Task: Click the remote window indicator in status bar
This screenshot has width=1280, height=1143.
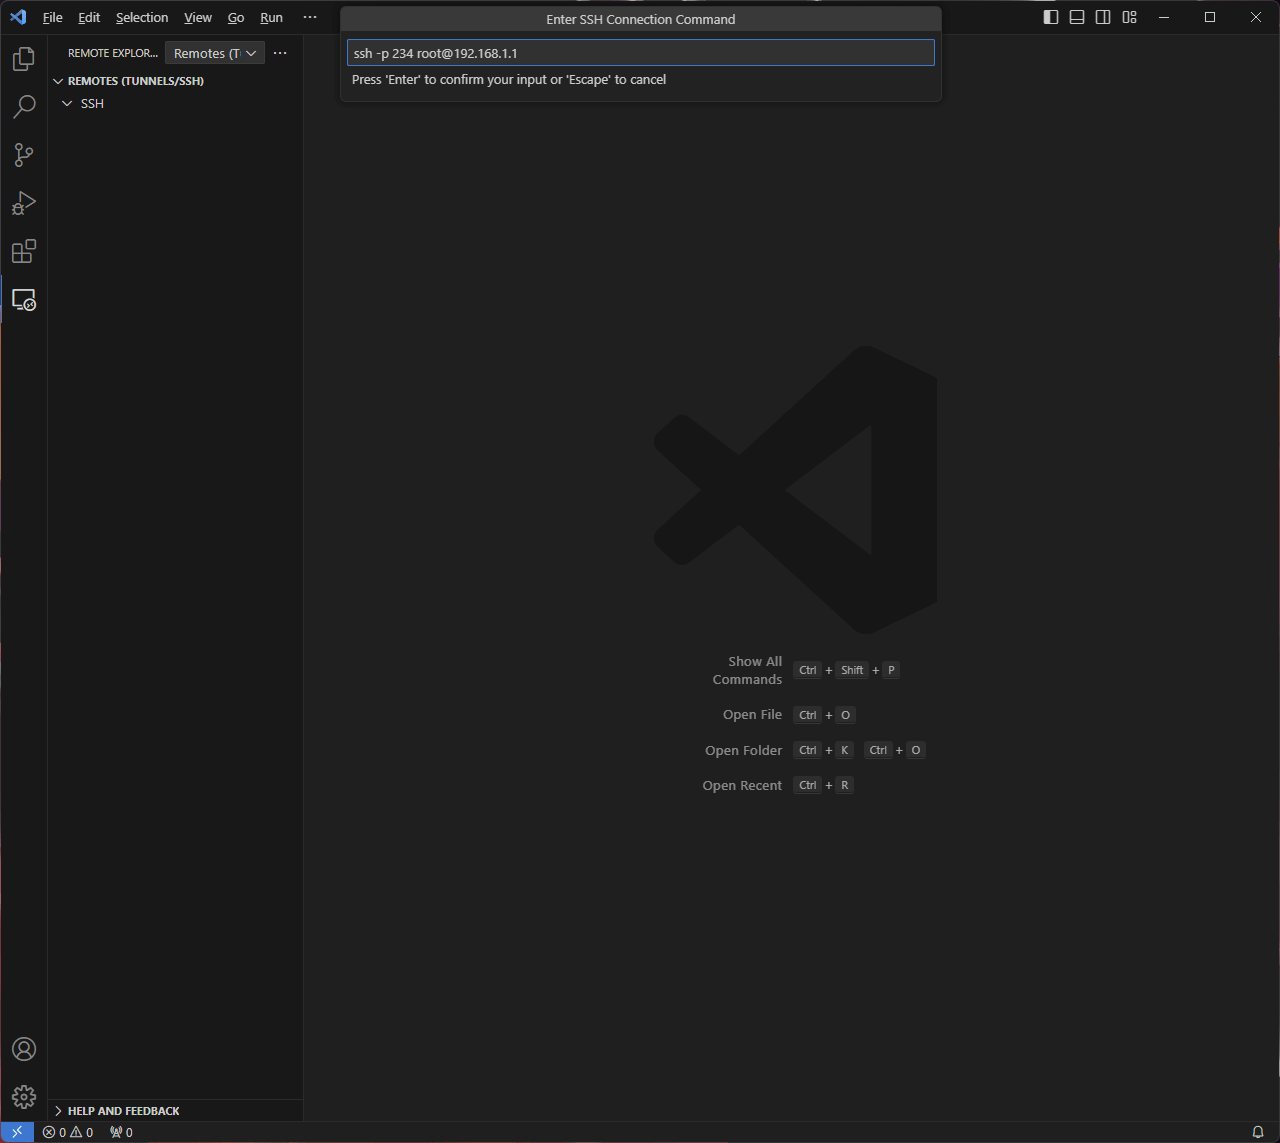Action: pyautogui.click(x=17, y=1132)
